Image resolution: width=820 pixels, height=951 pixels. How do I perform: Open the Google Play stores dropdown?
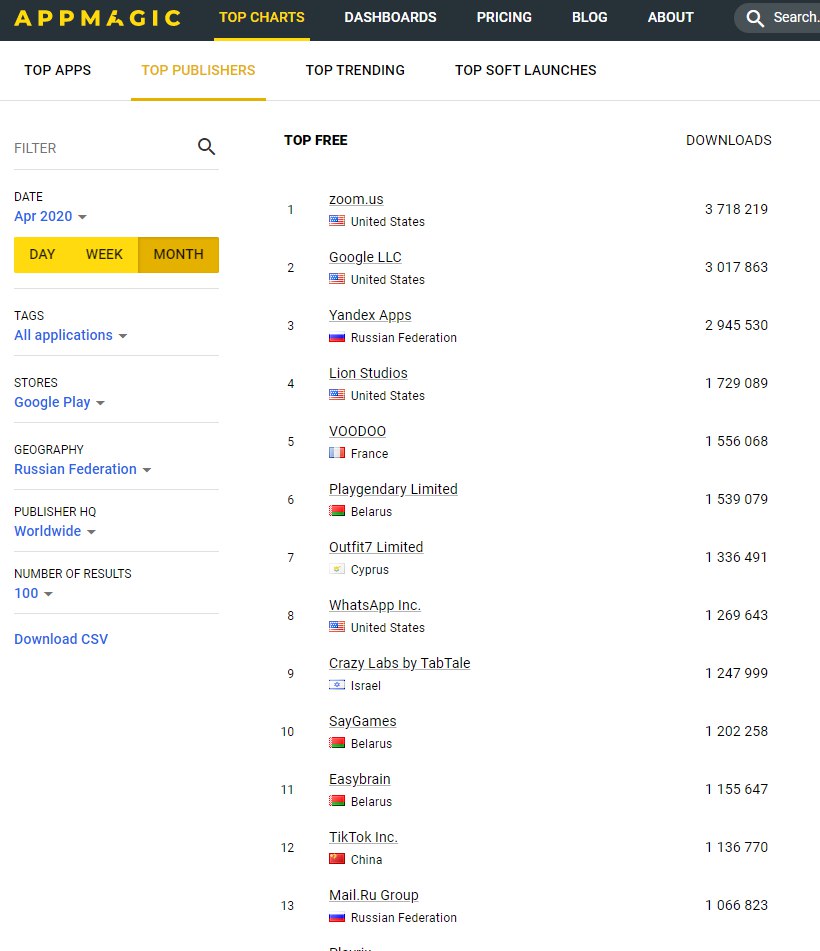pyautogui.click(x=59, y=402)
